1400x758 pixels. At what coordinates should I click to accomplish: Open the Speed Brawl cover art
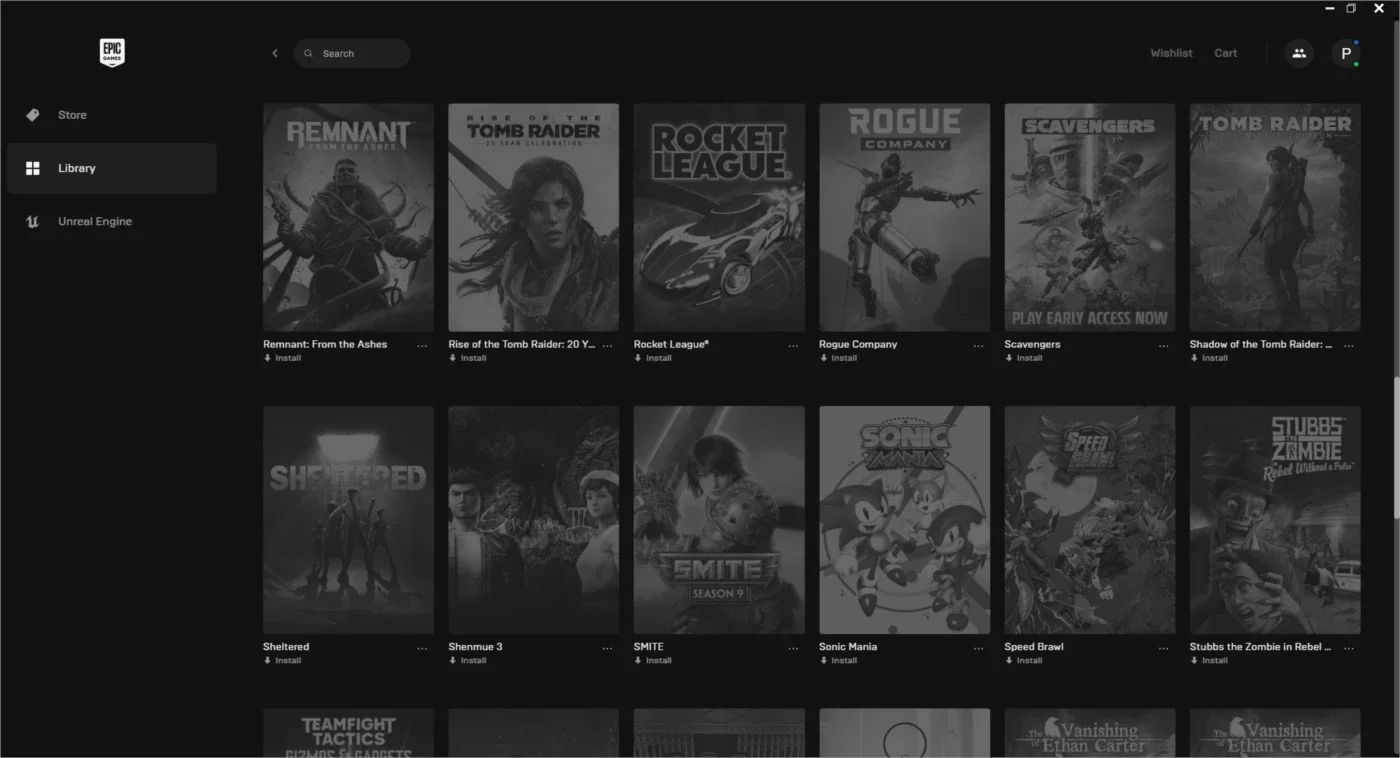(x=1089, y=520)
